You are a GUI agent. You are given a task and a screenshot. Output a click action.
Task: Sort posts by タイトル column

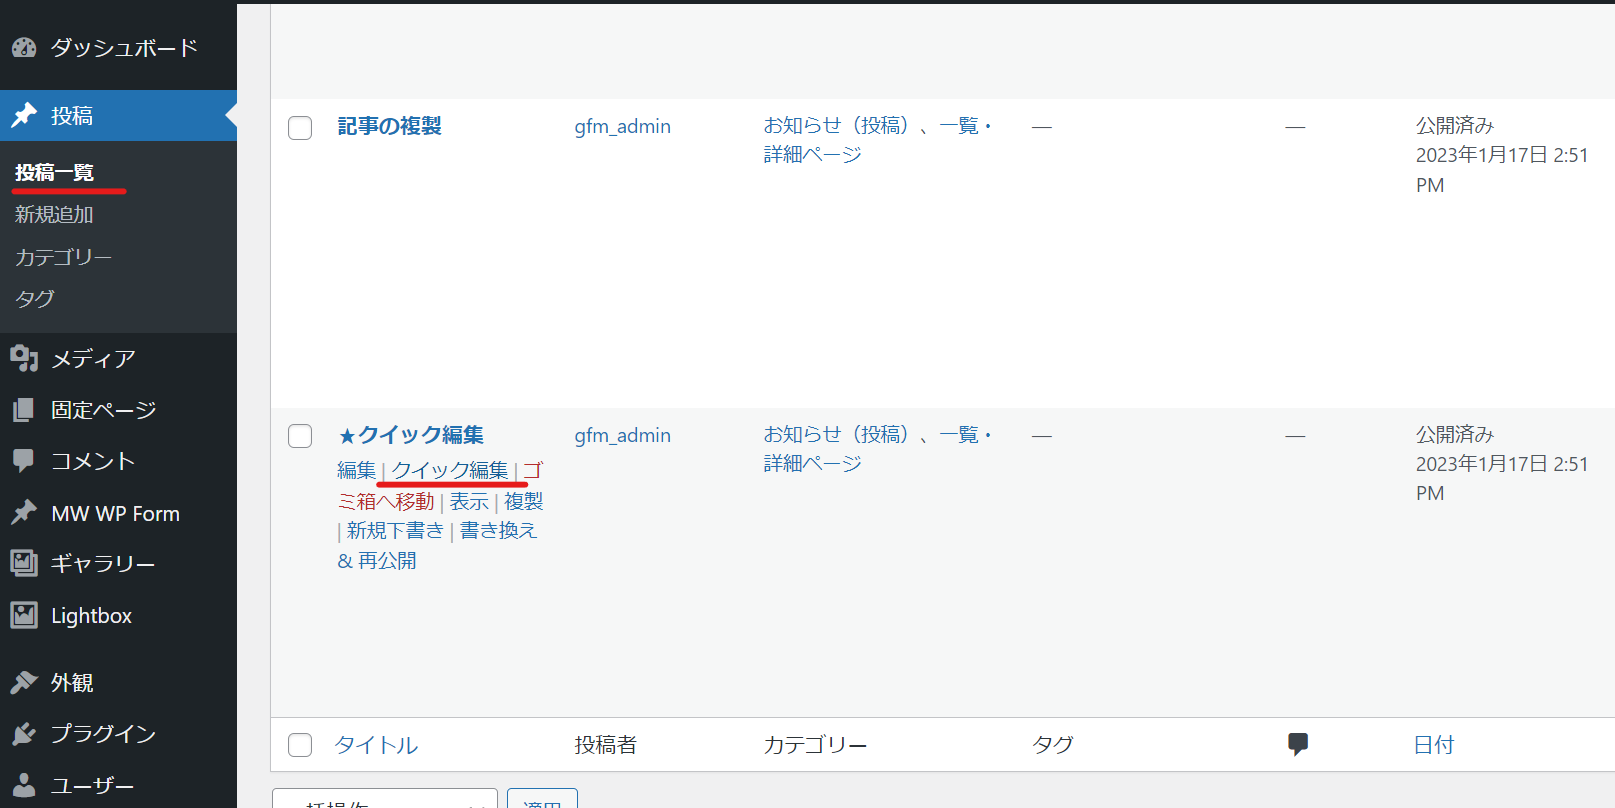pos(376,745)
